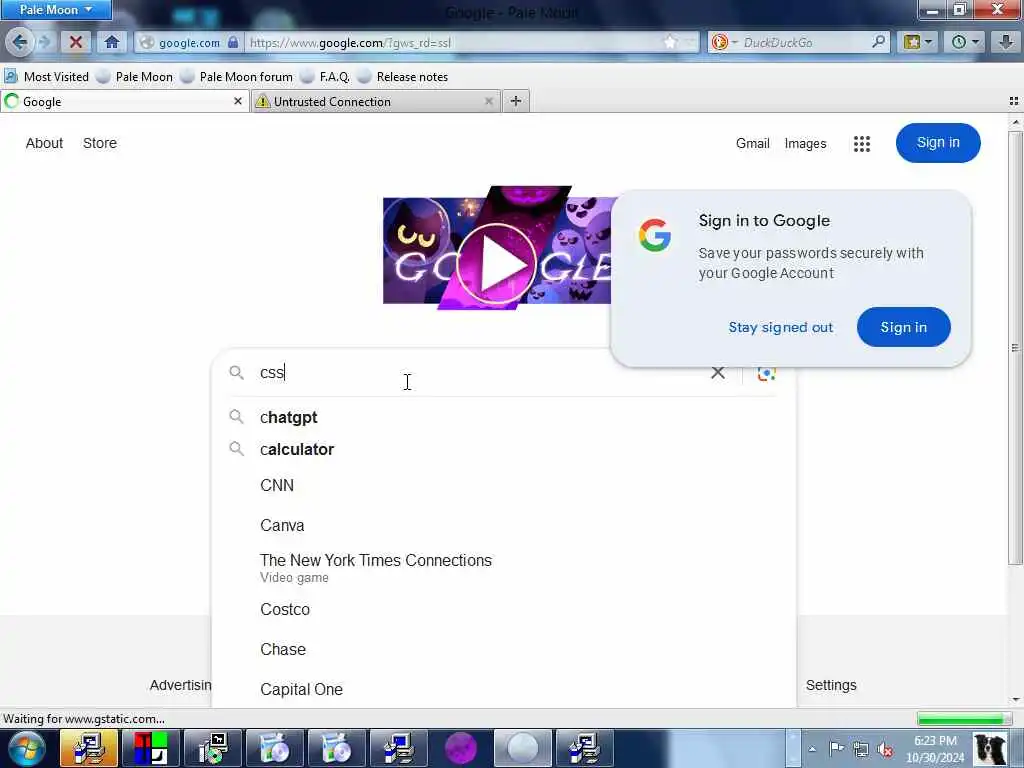Open the Store link
Viewport: 1024px width, 768px height.
pyautogui.click(x=100, y=143)
